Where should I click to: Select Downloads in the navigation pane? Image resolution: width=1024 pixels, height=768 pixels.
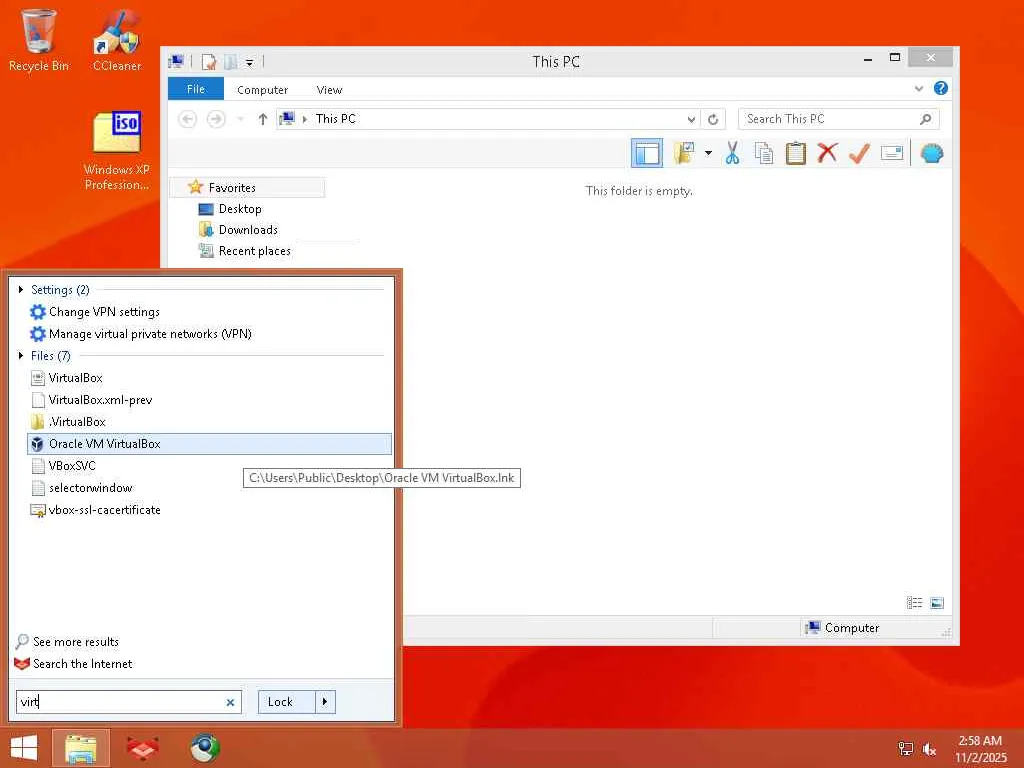248,230
